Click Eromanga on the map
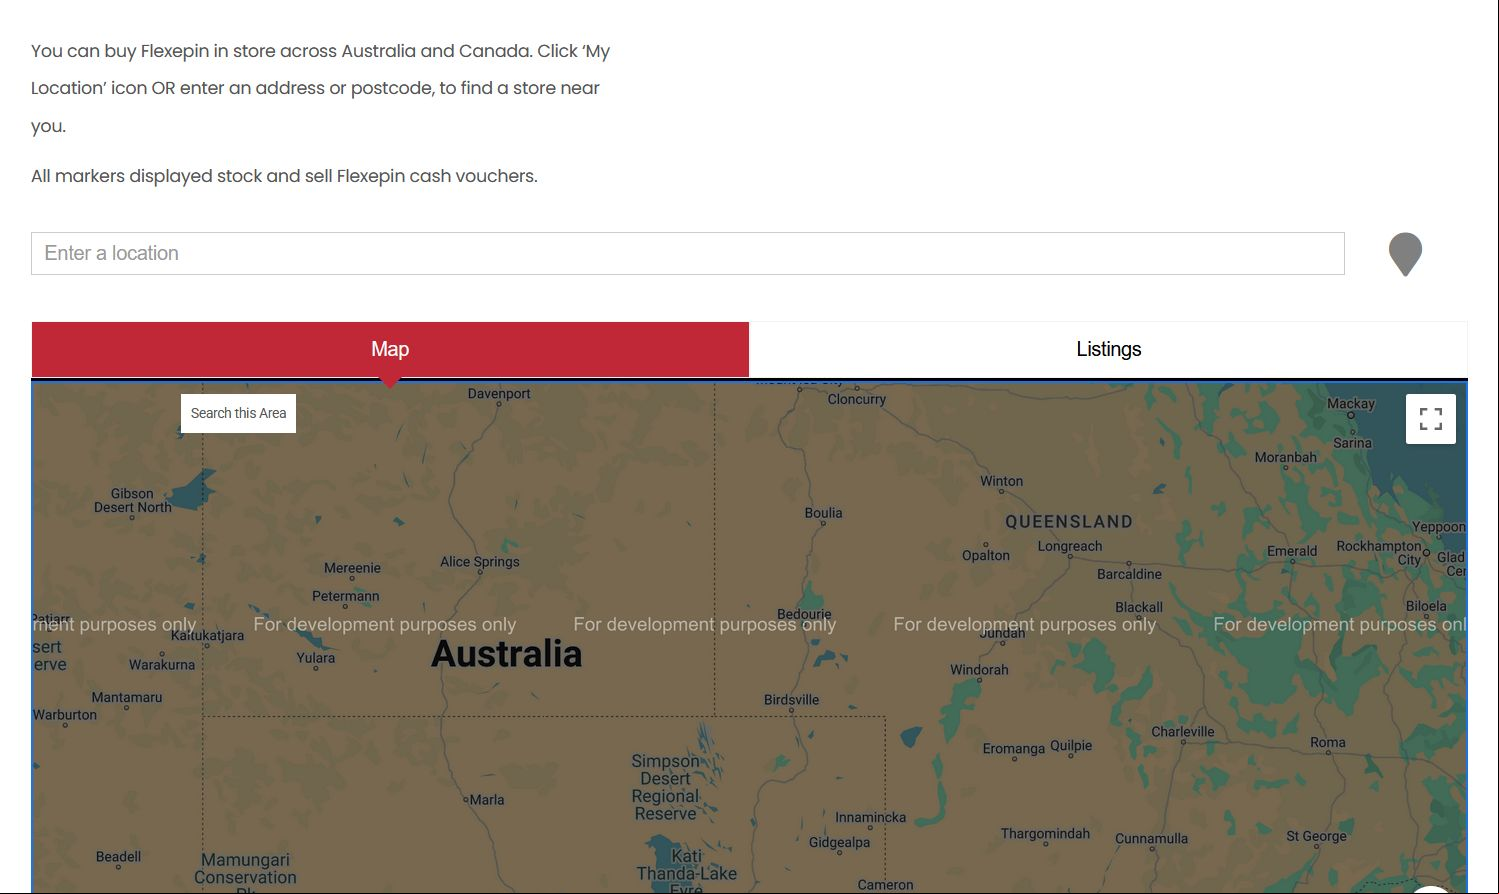Image resolution: width=1499 pixels, height=894 pixels. [x=1013, y=749]
